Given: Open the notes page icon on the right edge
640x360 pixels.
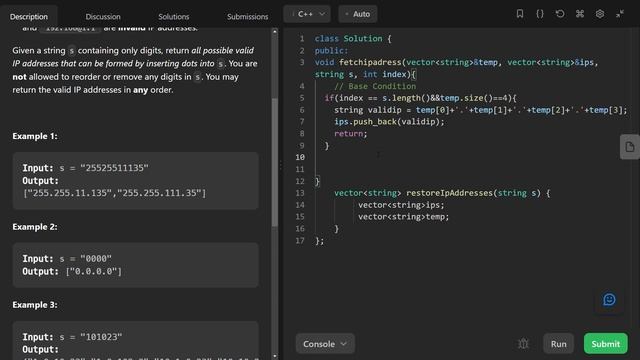Looking at the screenshot, I should pos(630,147).
